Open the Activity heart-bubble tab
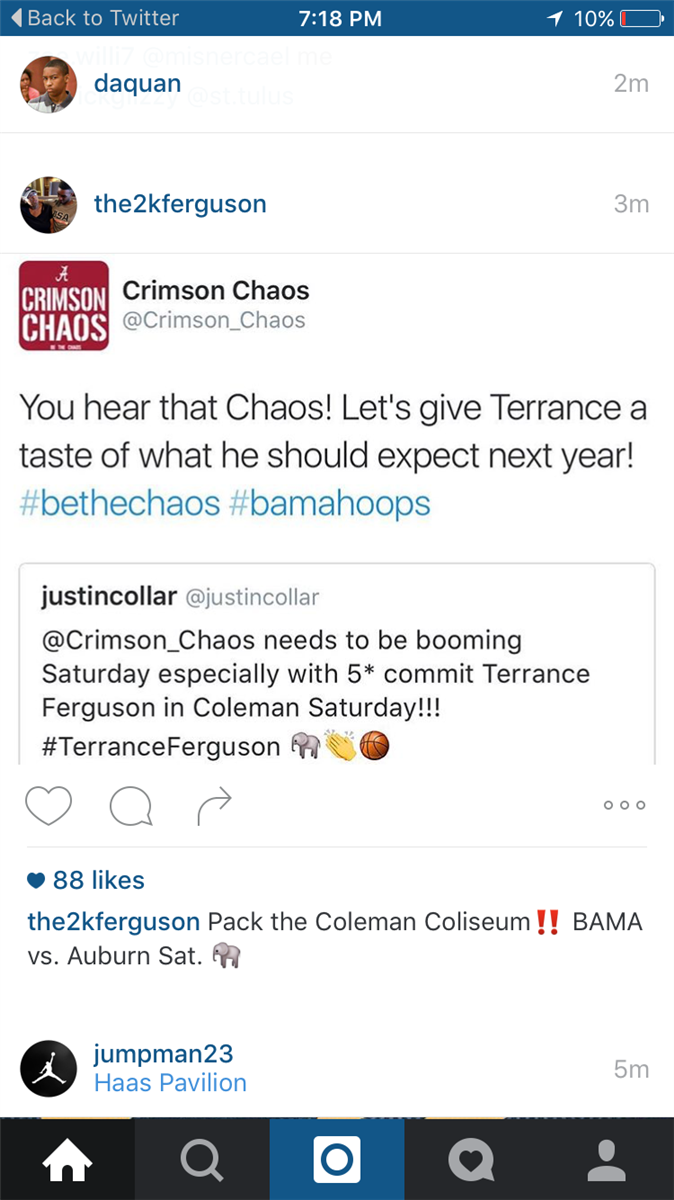Viewport: 674px width, 1200px height. click(x=471, y=1160)
